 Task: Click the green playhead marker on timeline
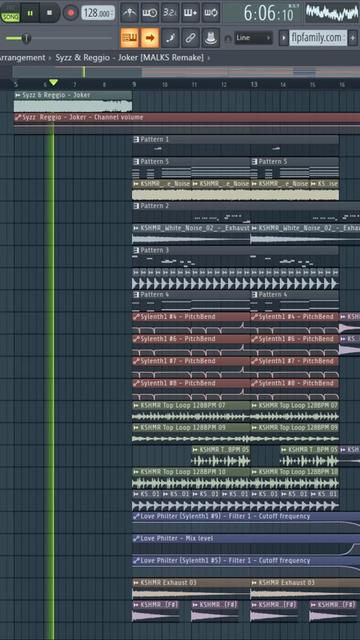coord(53,83)
